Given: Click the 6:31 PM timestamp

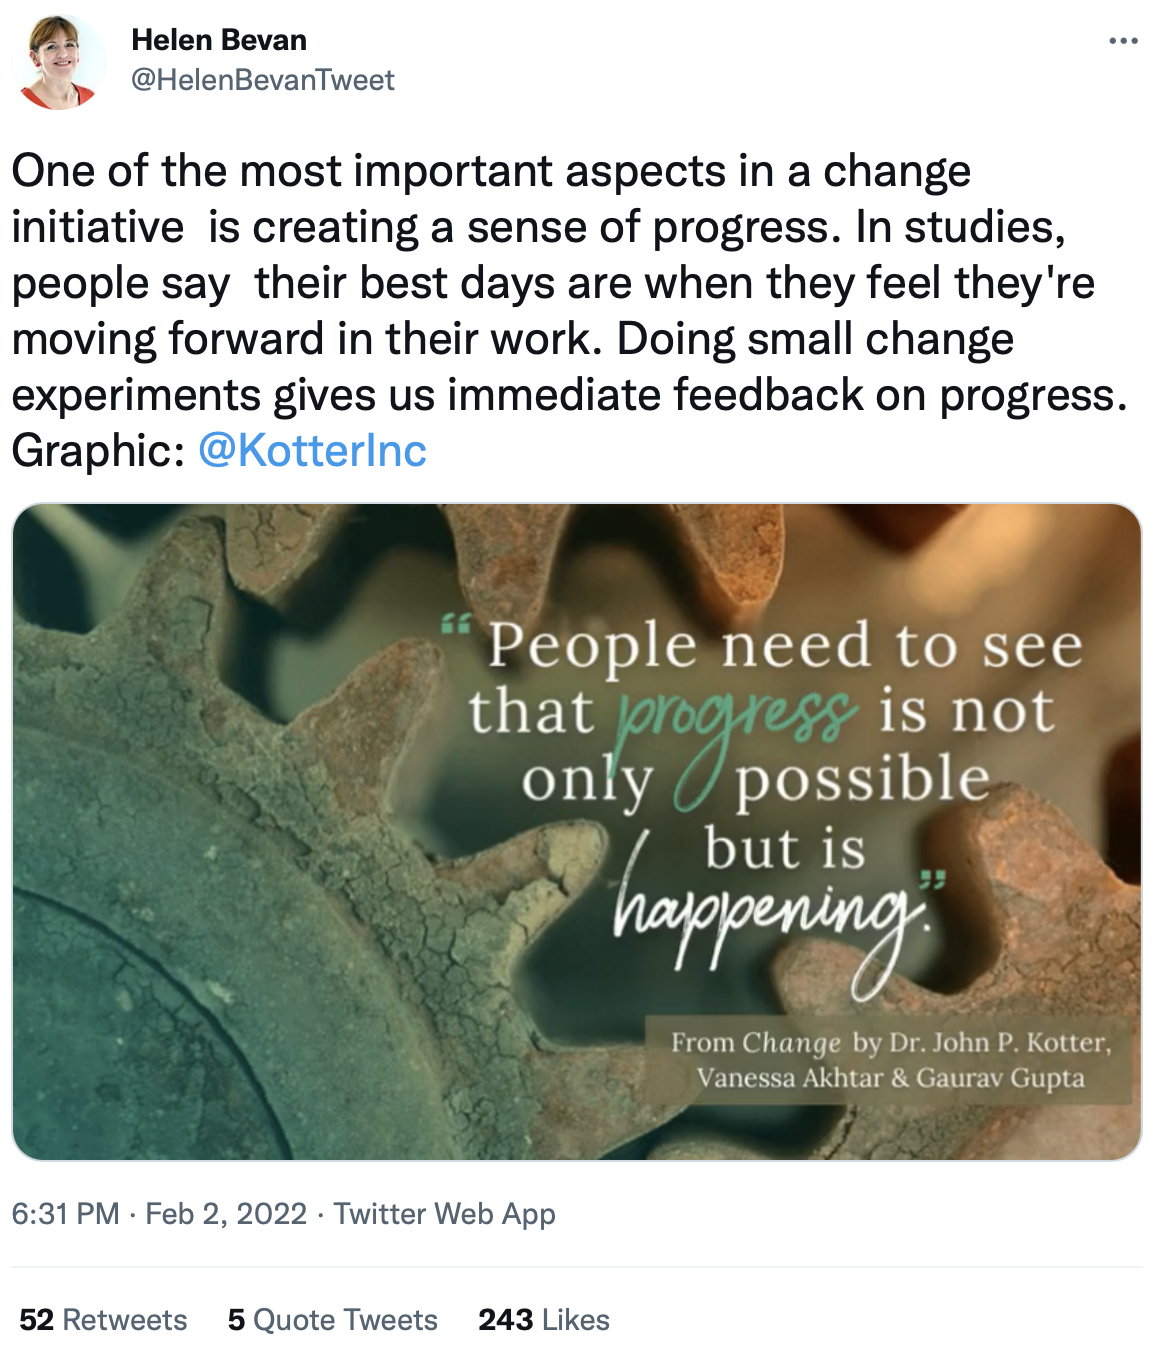Looking at the screenshot, I should (65, 1214).
